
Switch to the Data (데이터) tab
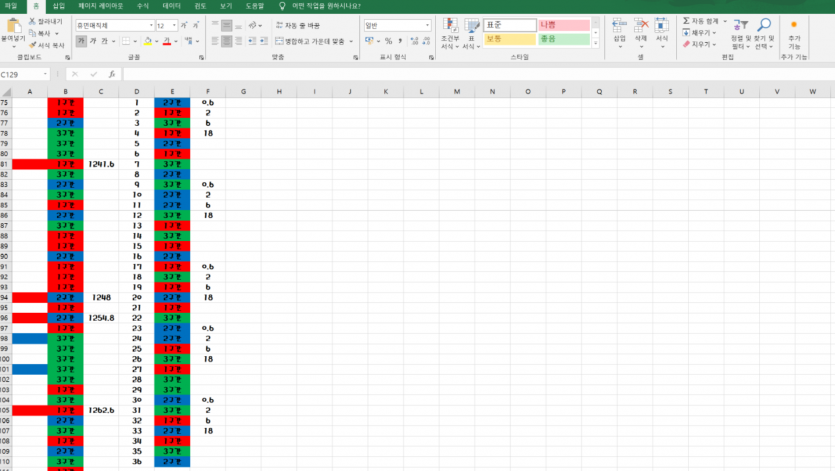(x=171, y=6)
